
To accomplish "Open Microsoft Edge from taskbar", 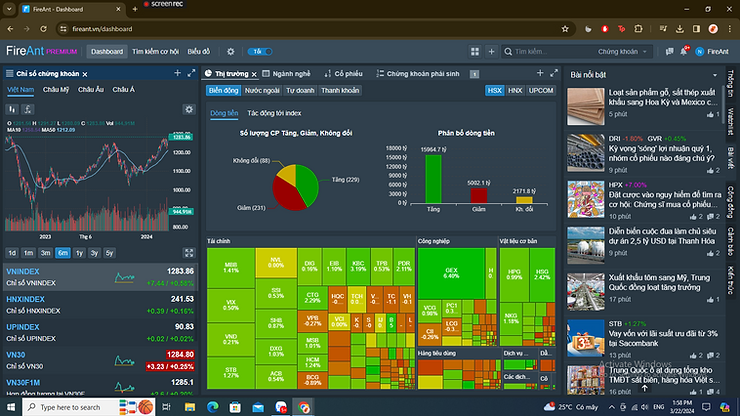I will point(213,407).
